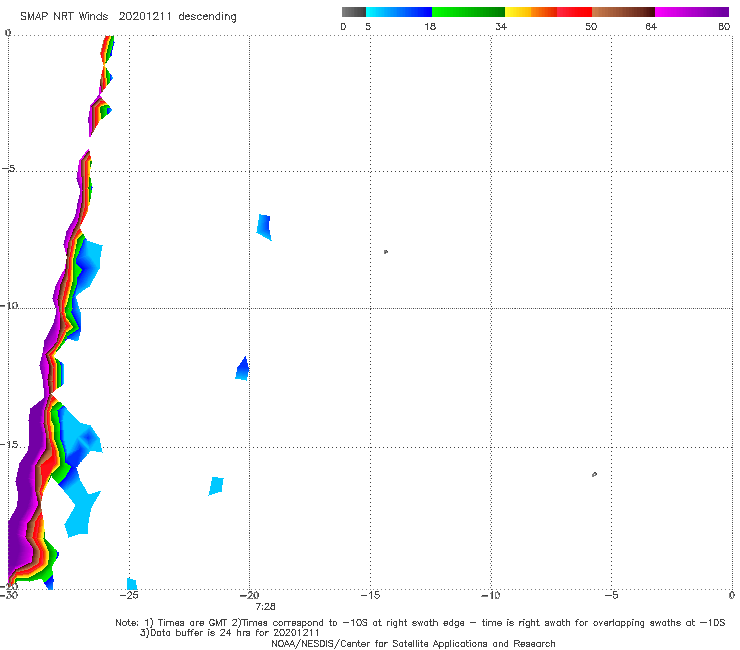740x650 pixels.
Task: Click the '-10' latitude label on left axis
Action: pyautogui.click(x=9, y=305)
